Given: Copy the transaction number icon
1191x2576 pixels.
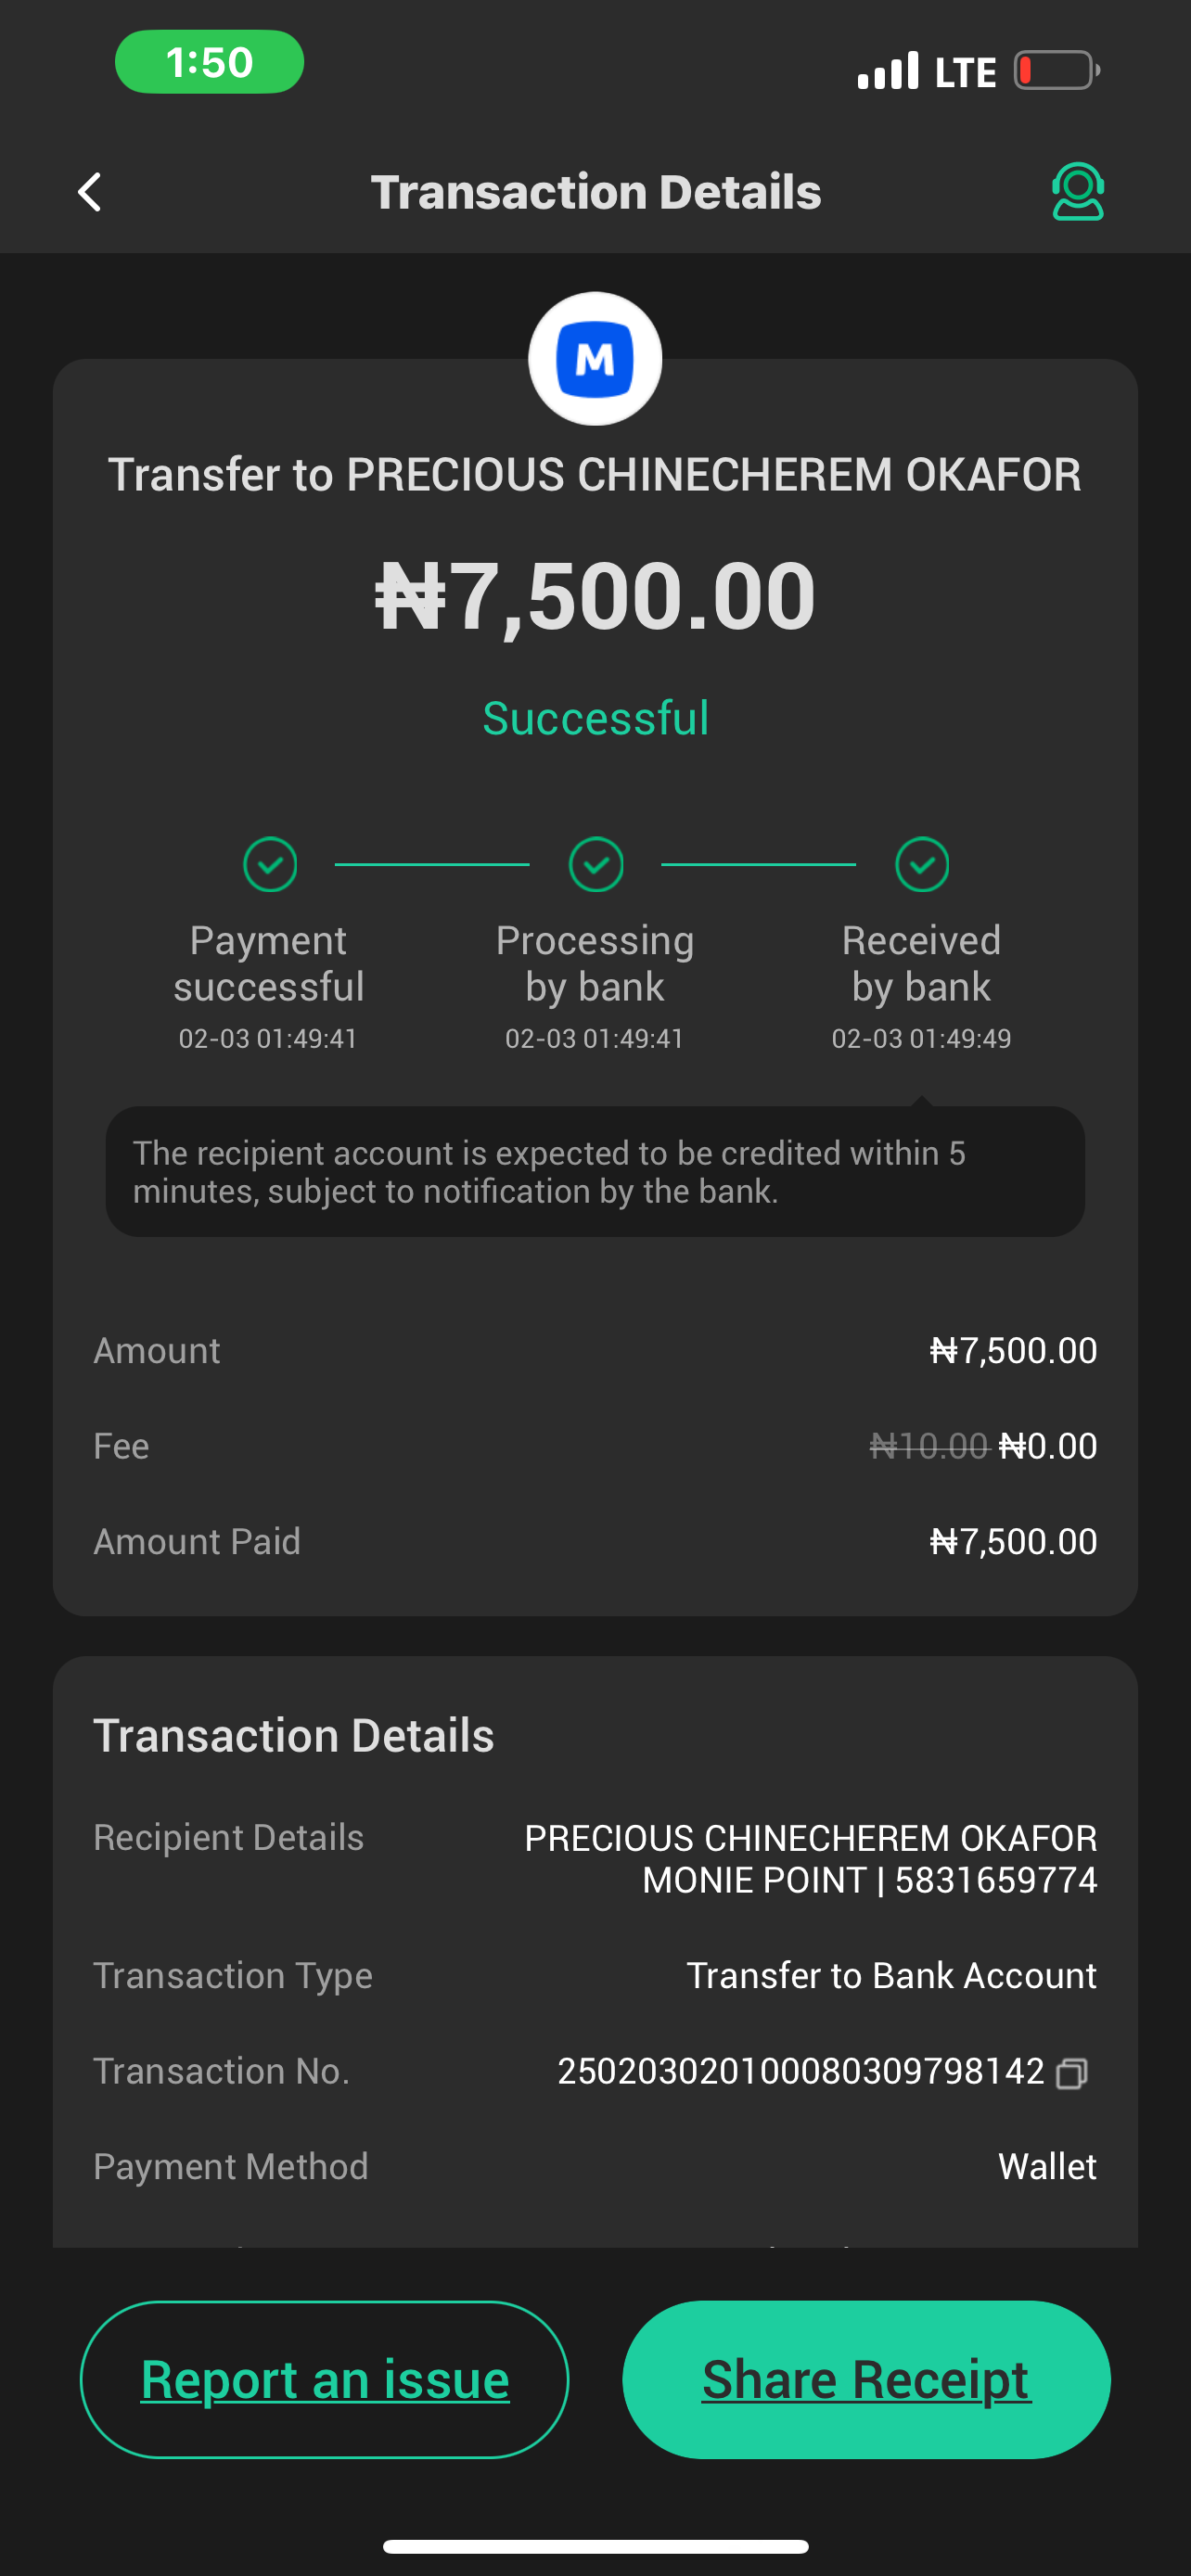Looking at the screenshot, I should click(1072, 2073).
